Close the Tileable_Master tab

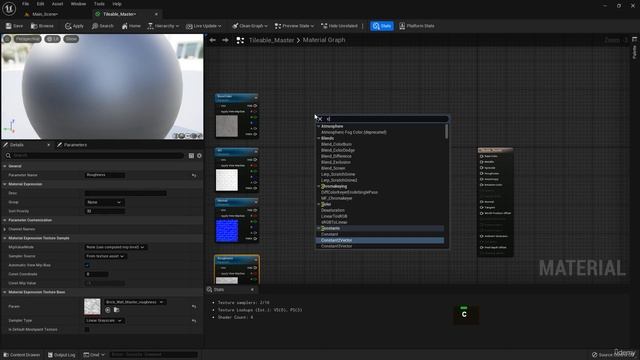click(156, 14)
